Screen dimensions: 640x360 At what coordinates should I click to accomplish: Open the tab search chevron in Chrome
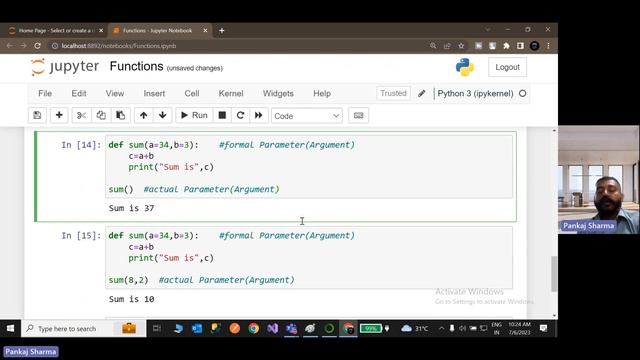(488, 30)
